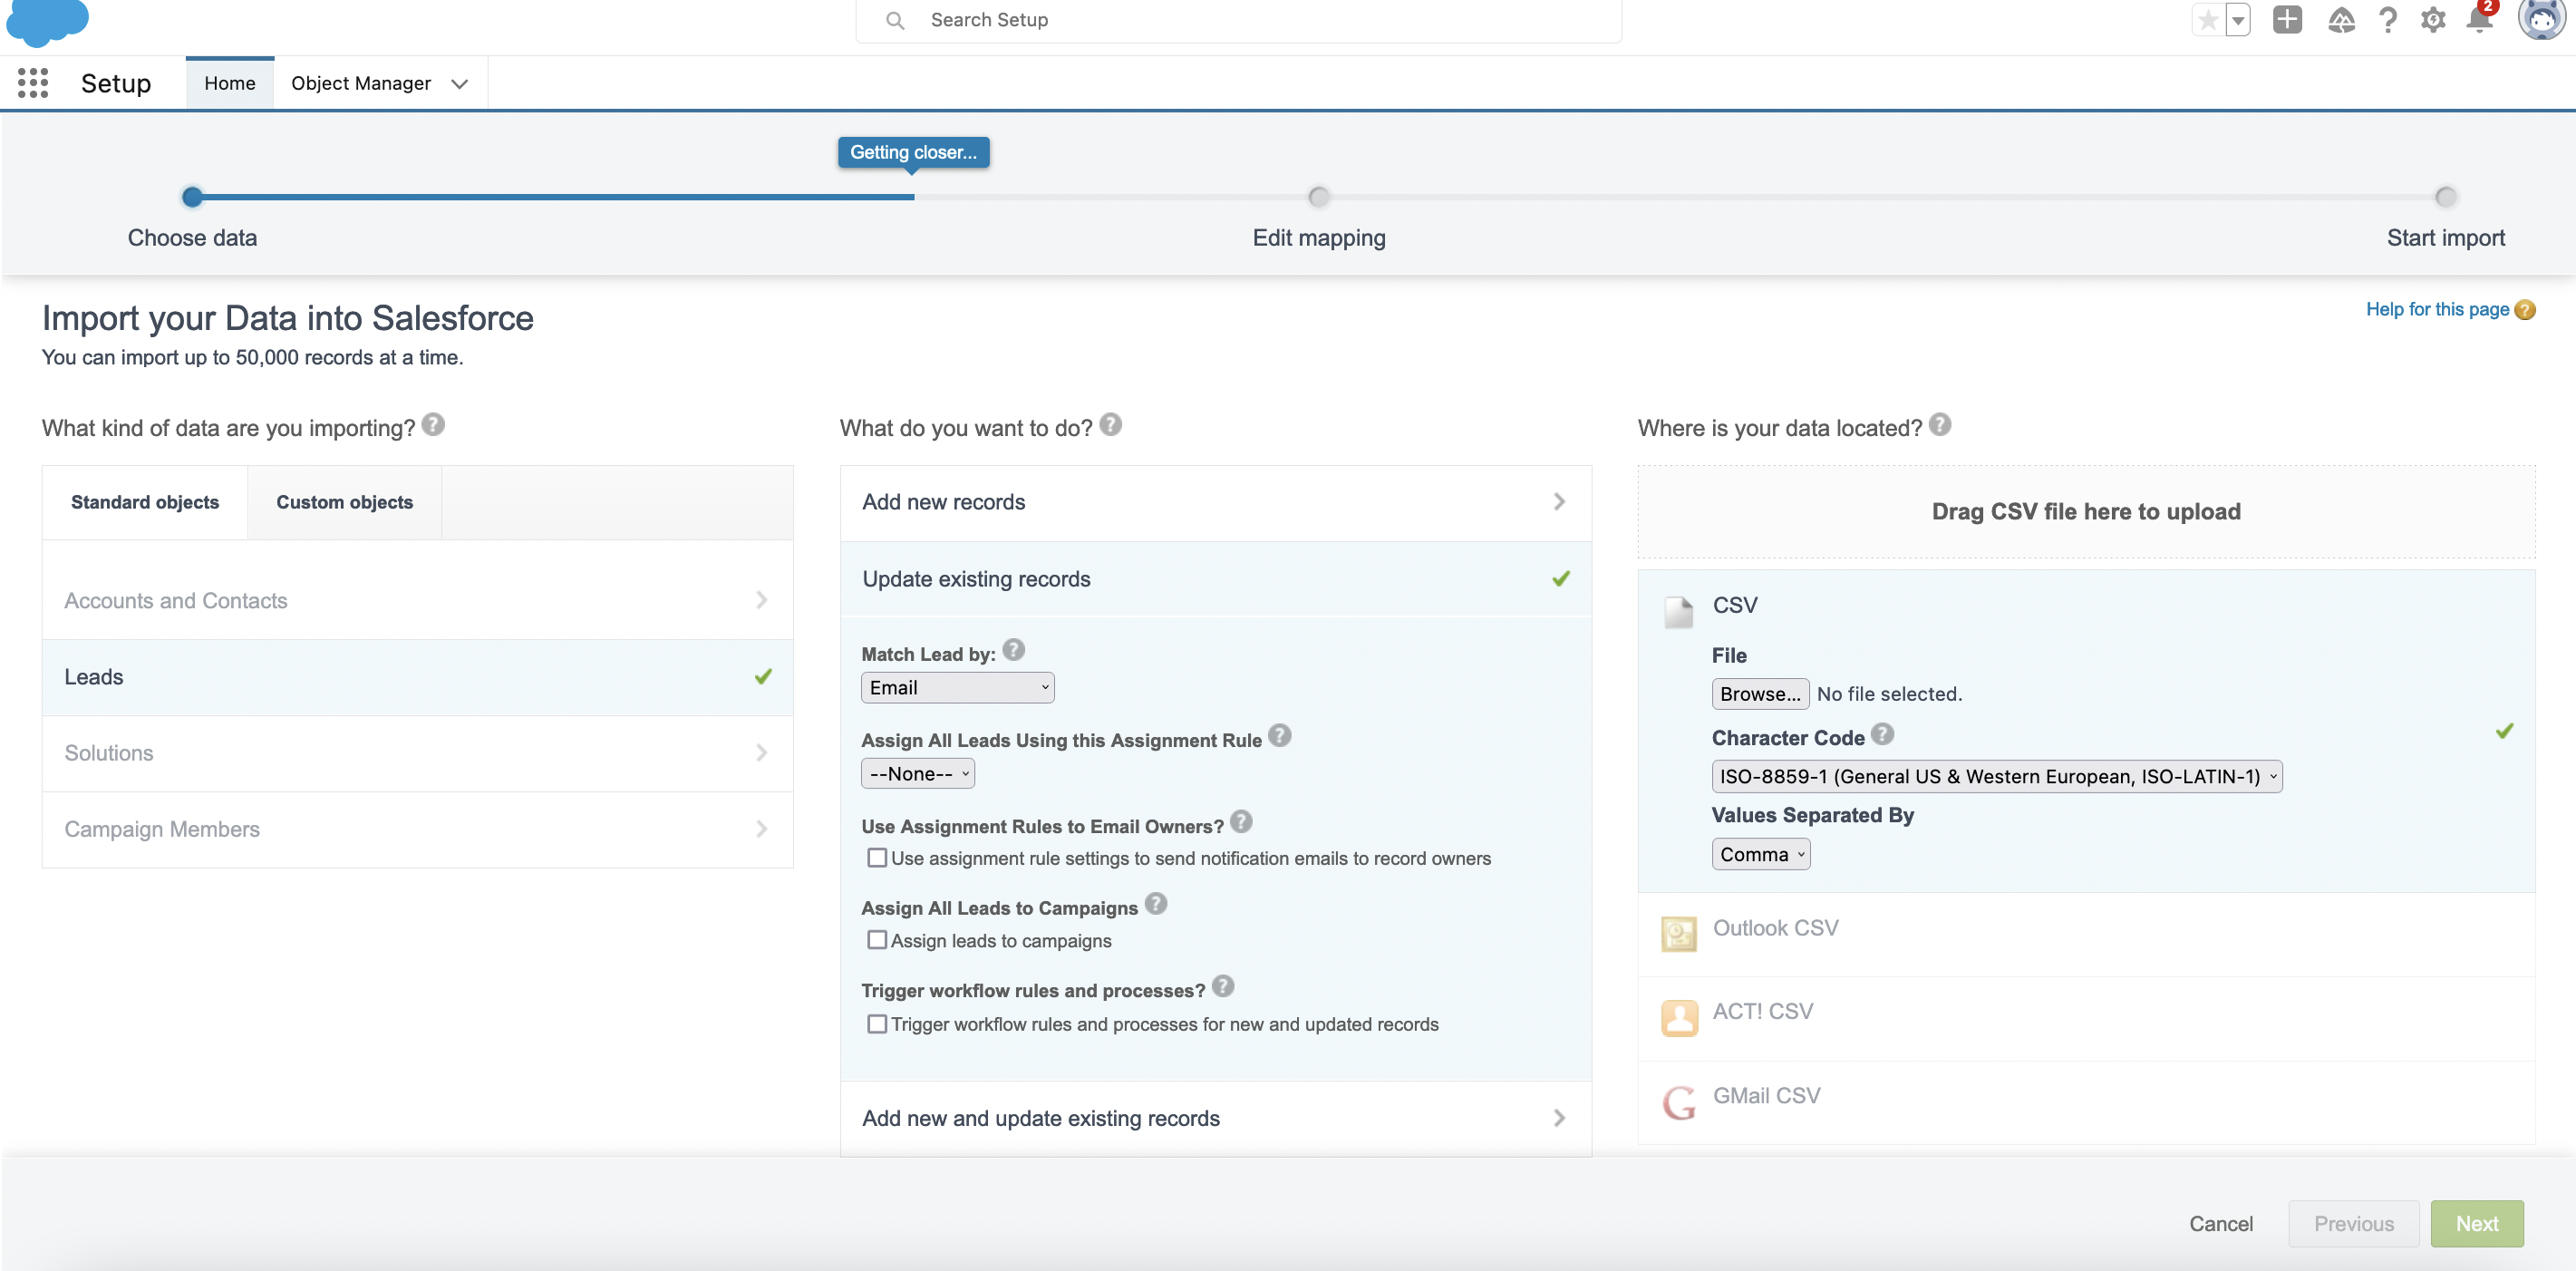
Task: Click the Choose data progress step marker
Action: pyautogui.click(x=192, y=197)
